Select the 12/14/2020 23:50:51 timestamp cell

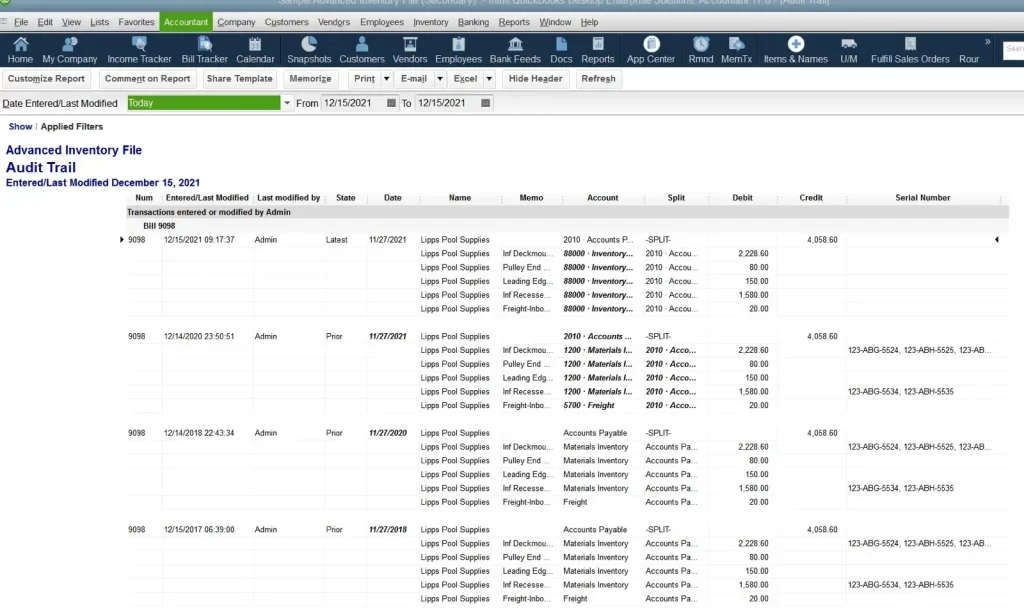(x=199, y=337)
